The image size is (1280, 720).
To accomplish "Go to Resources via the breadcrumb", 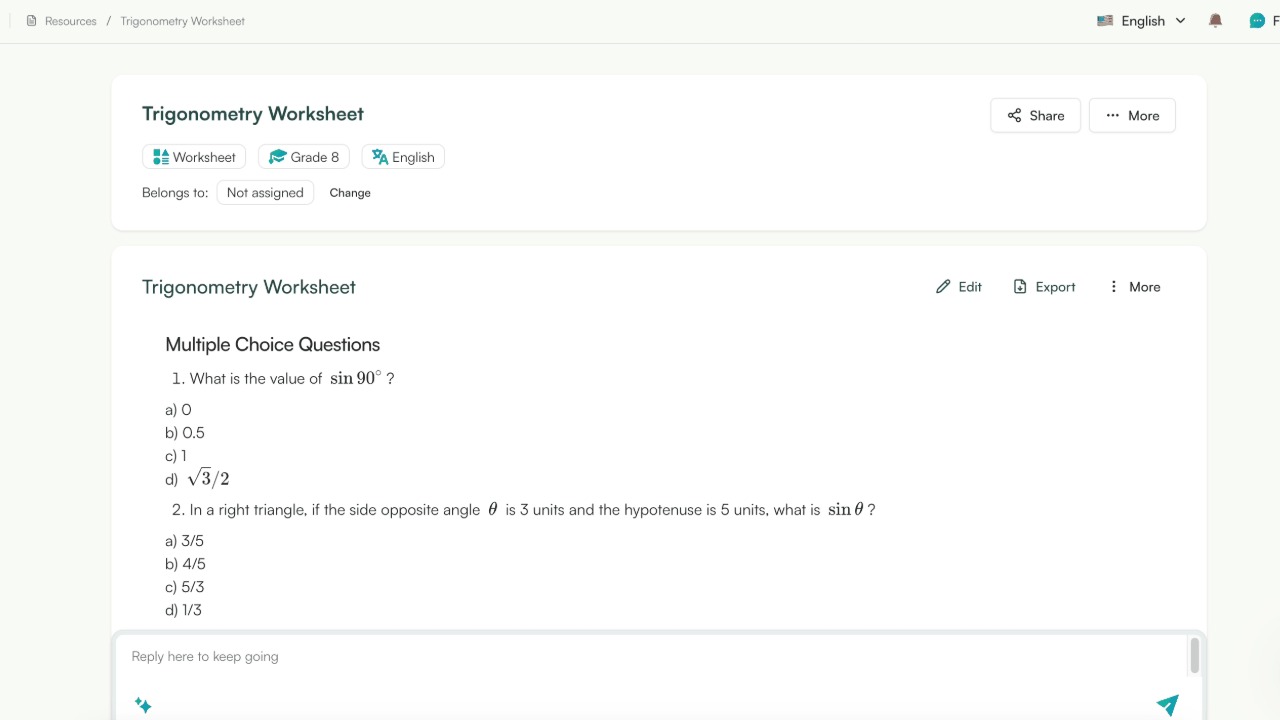I will (68, 20).
